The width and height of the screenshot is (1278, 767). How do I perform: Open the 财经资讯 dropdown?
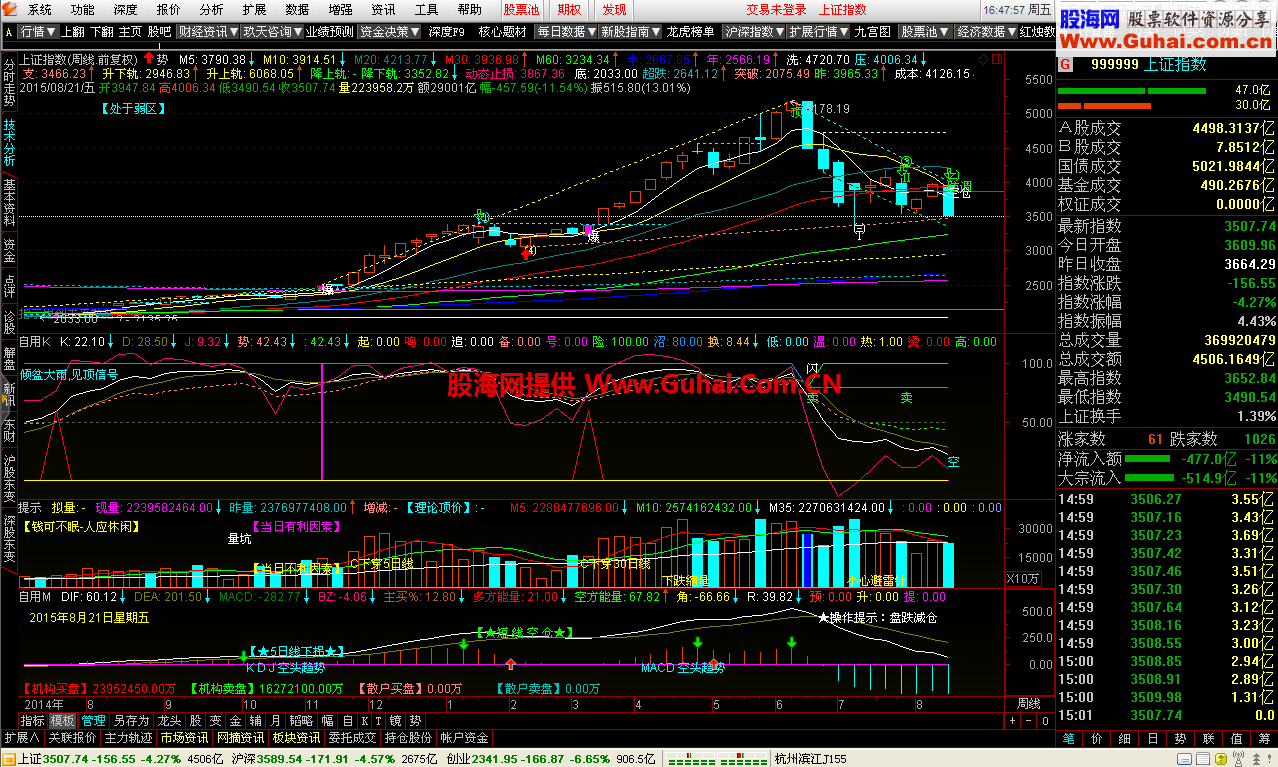pyautogui.click(x=207, y=31)
